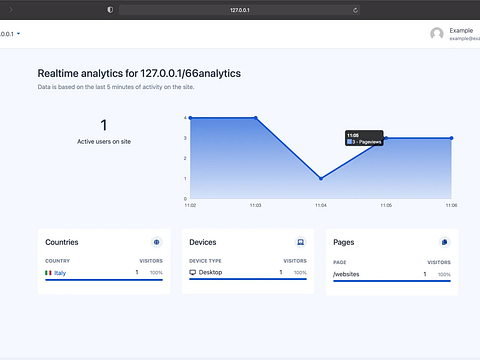Click the chart point at 11:03
Image resolution: width=480 pixels, height=360 pixels.
click(256, 118)
